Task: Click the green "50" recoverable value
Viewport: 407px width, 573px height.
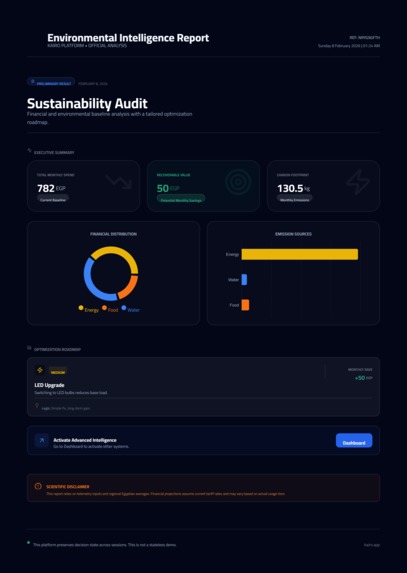Action: [163, 188]
